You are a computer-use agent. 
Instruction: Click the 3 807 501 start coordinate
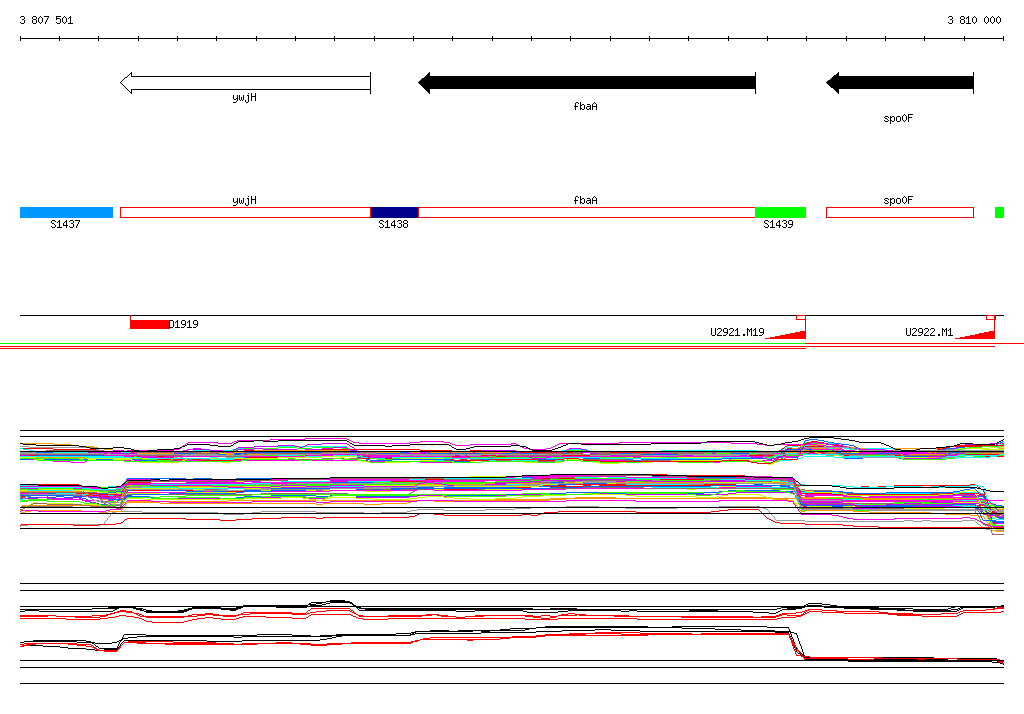click(x=46, y=20)
